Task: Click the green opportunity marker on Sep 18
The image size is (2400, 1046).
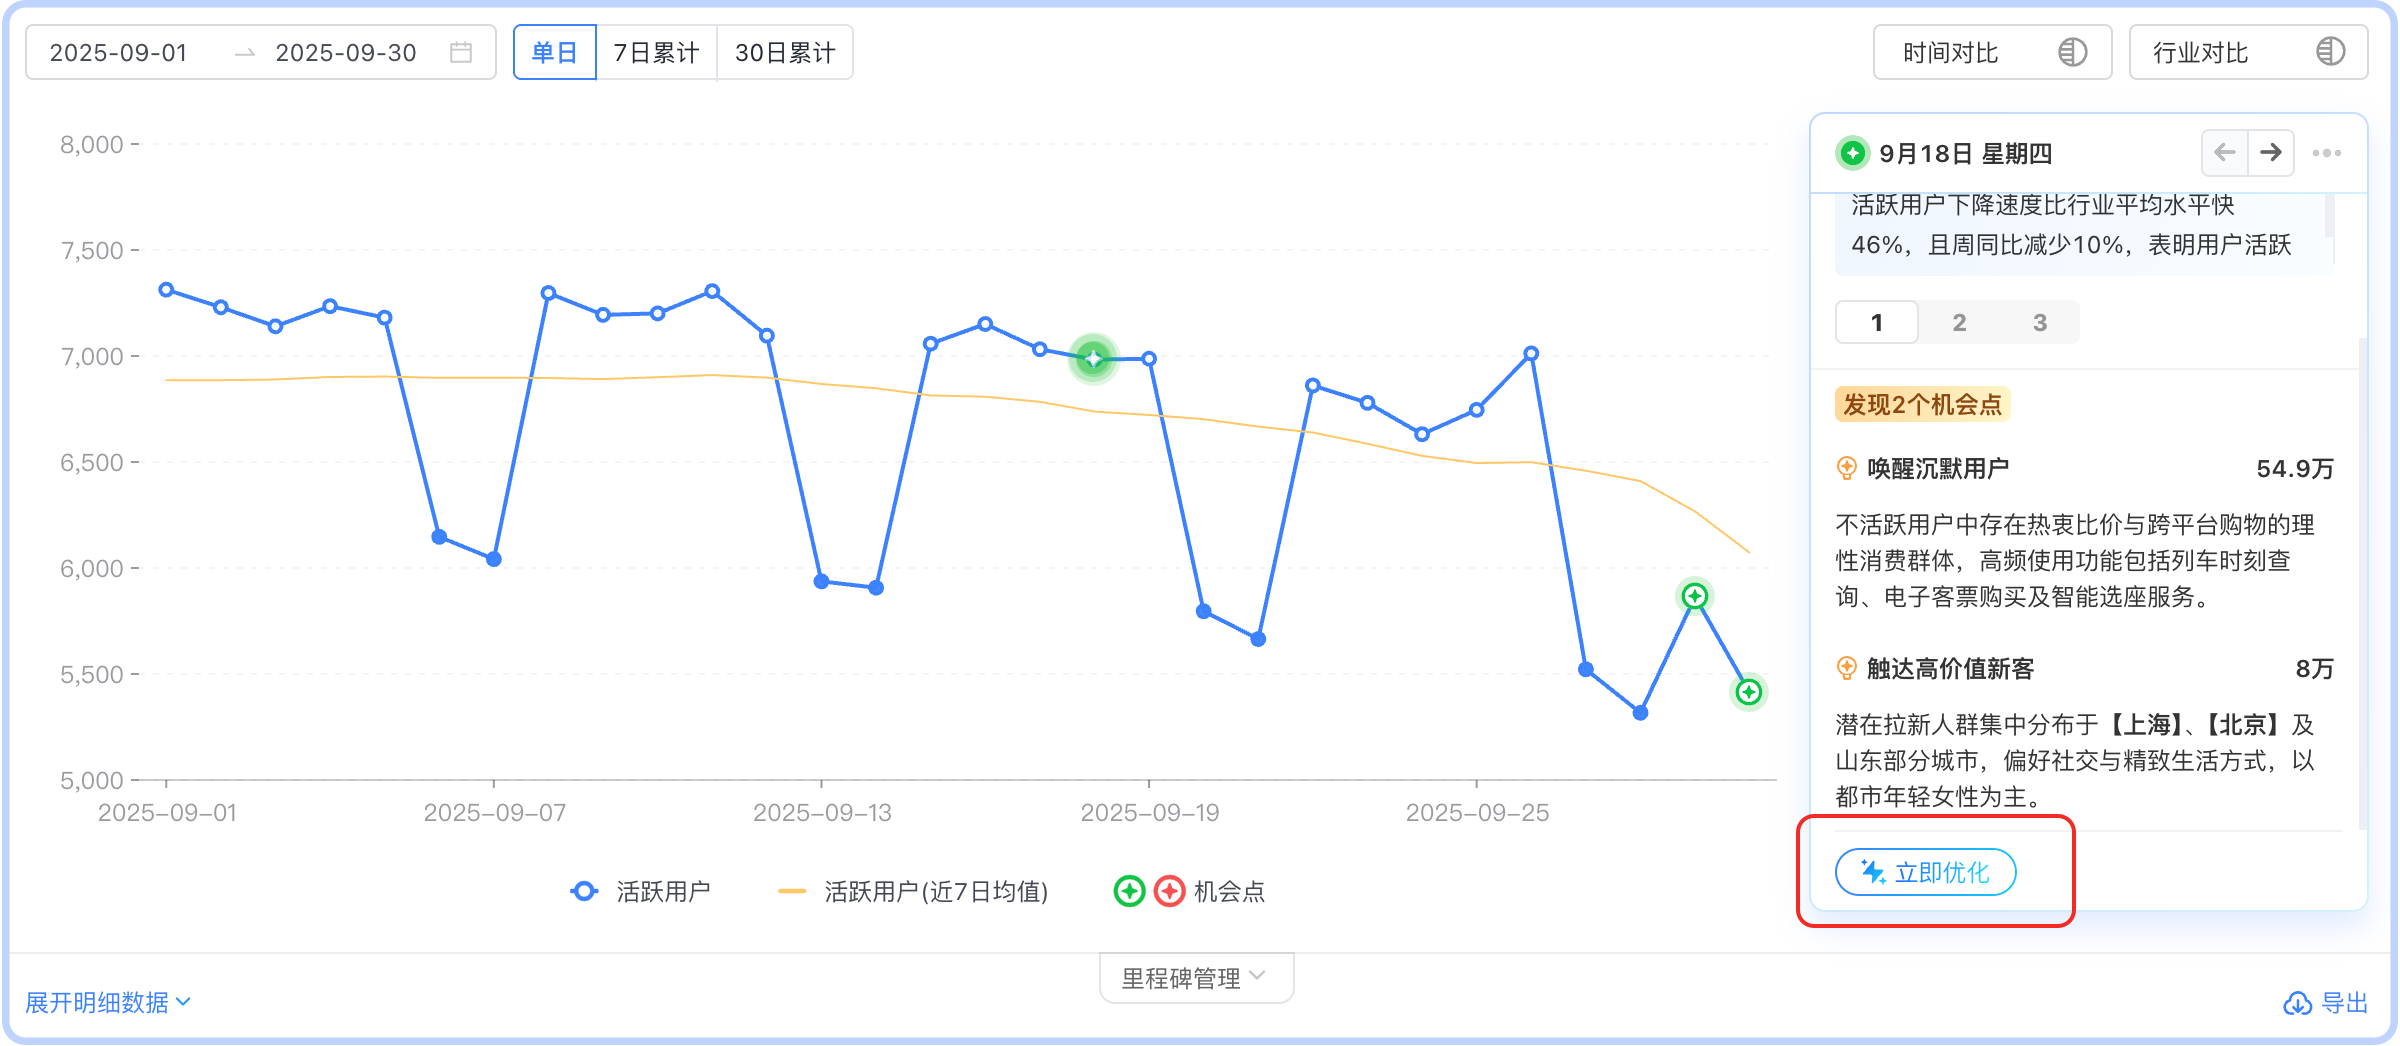Action: pyautogui.click(x=1093, y=358)
